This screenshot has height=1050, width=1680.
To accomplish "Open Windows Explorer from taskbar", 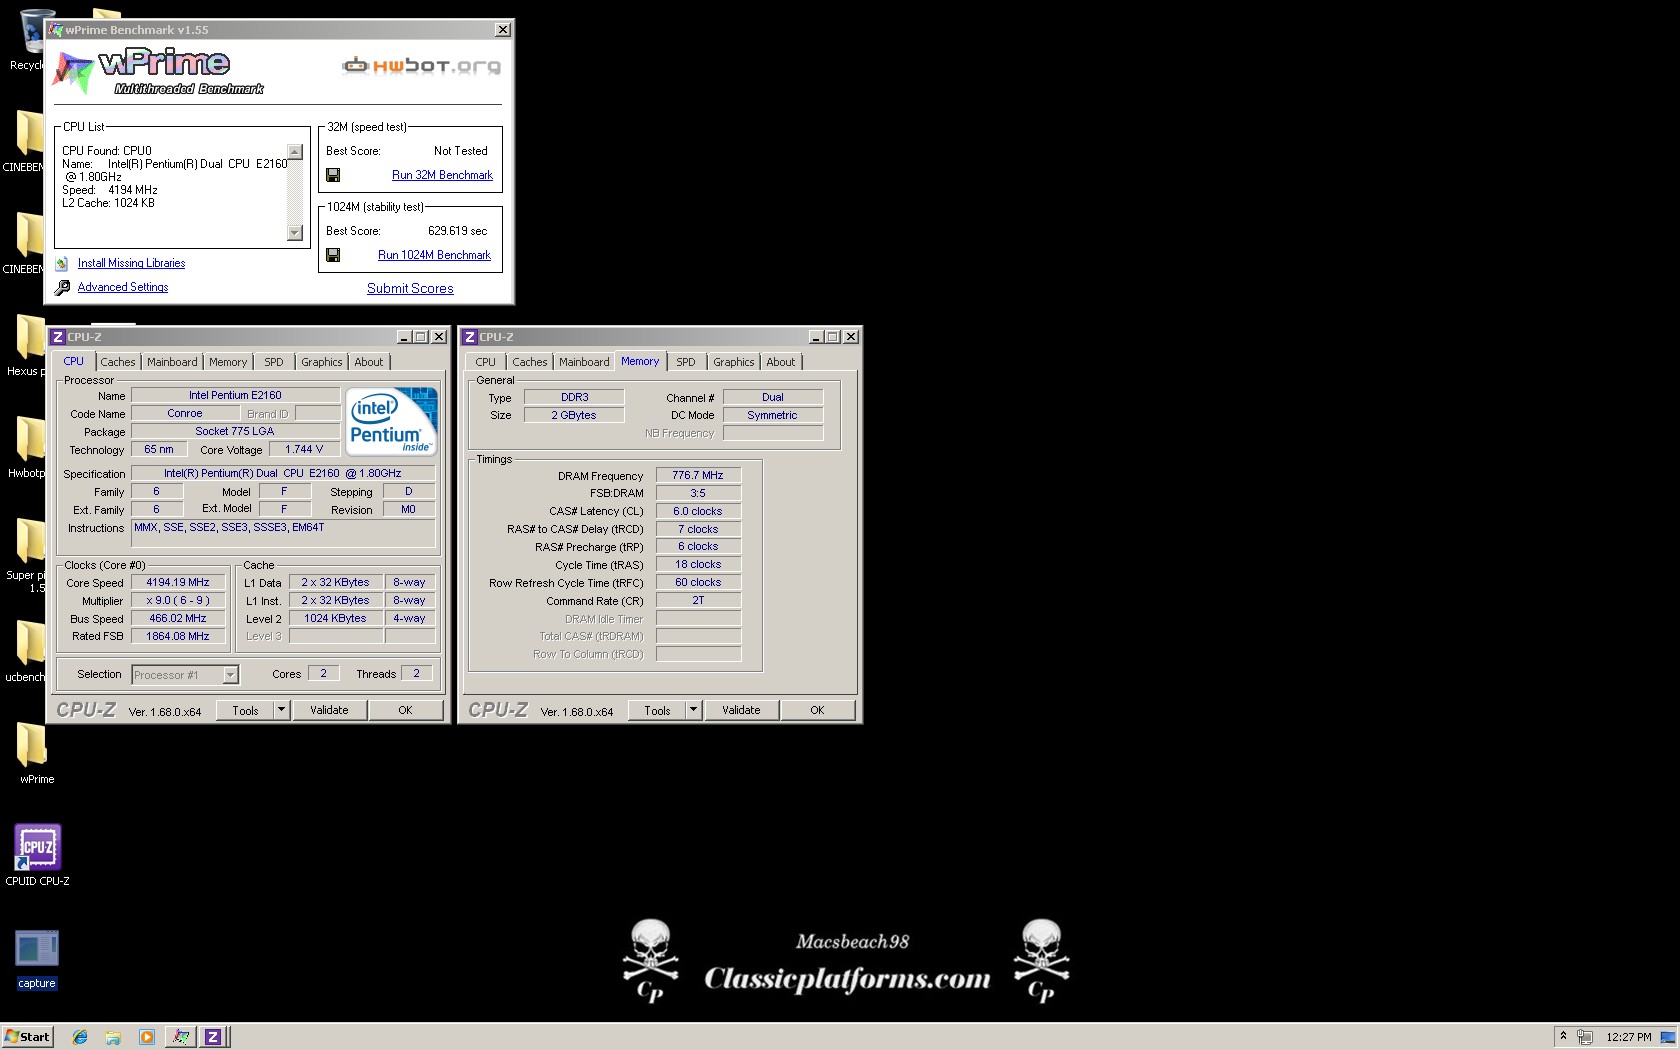I will [113, 1037].
